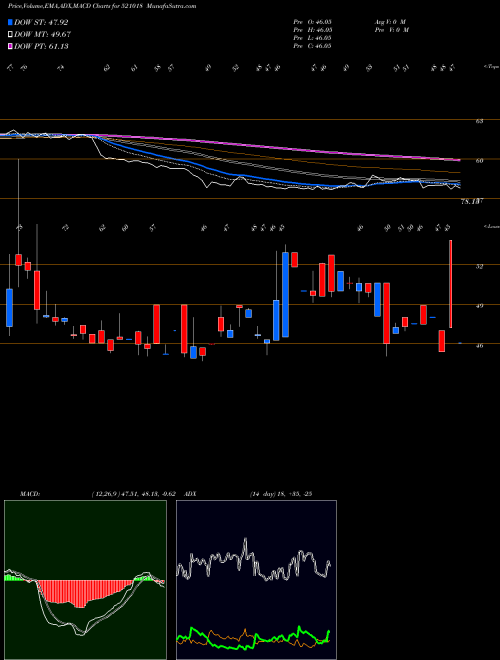Click the chart title mentioning MunafaSutra.com
Viewport: 500px width, 660px height.
tap(102, 6)
